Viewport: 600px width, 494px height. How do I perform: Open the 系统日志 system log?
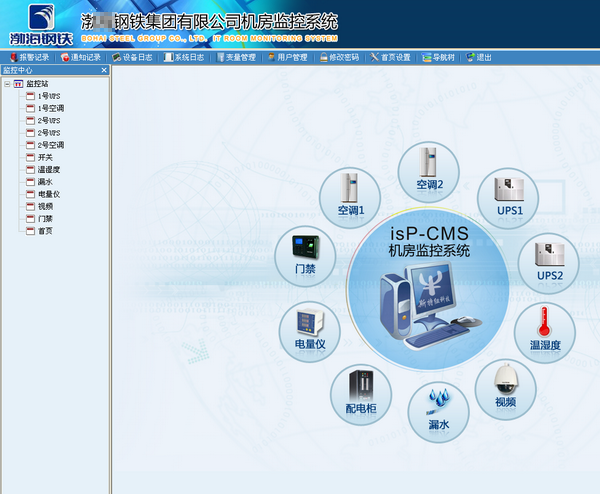(x=184, y=57)
